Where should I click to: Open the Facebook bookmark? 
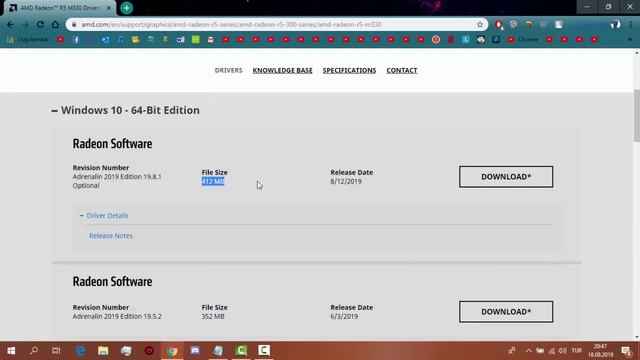pyautogui.click(x=76, y=40)
